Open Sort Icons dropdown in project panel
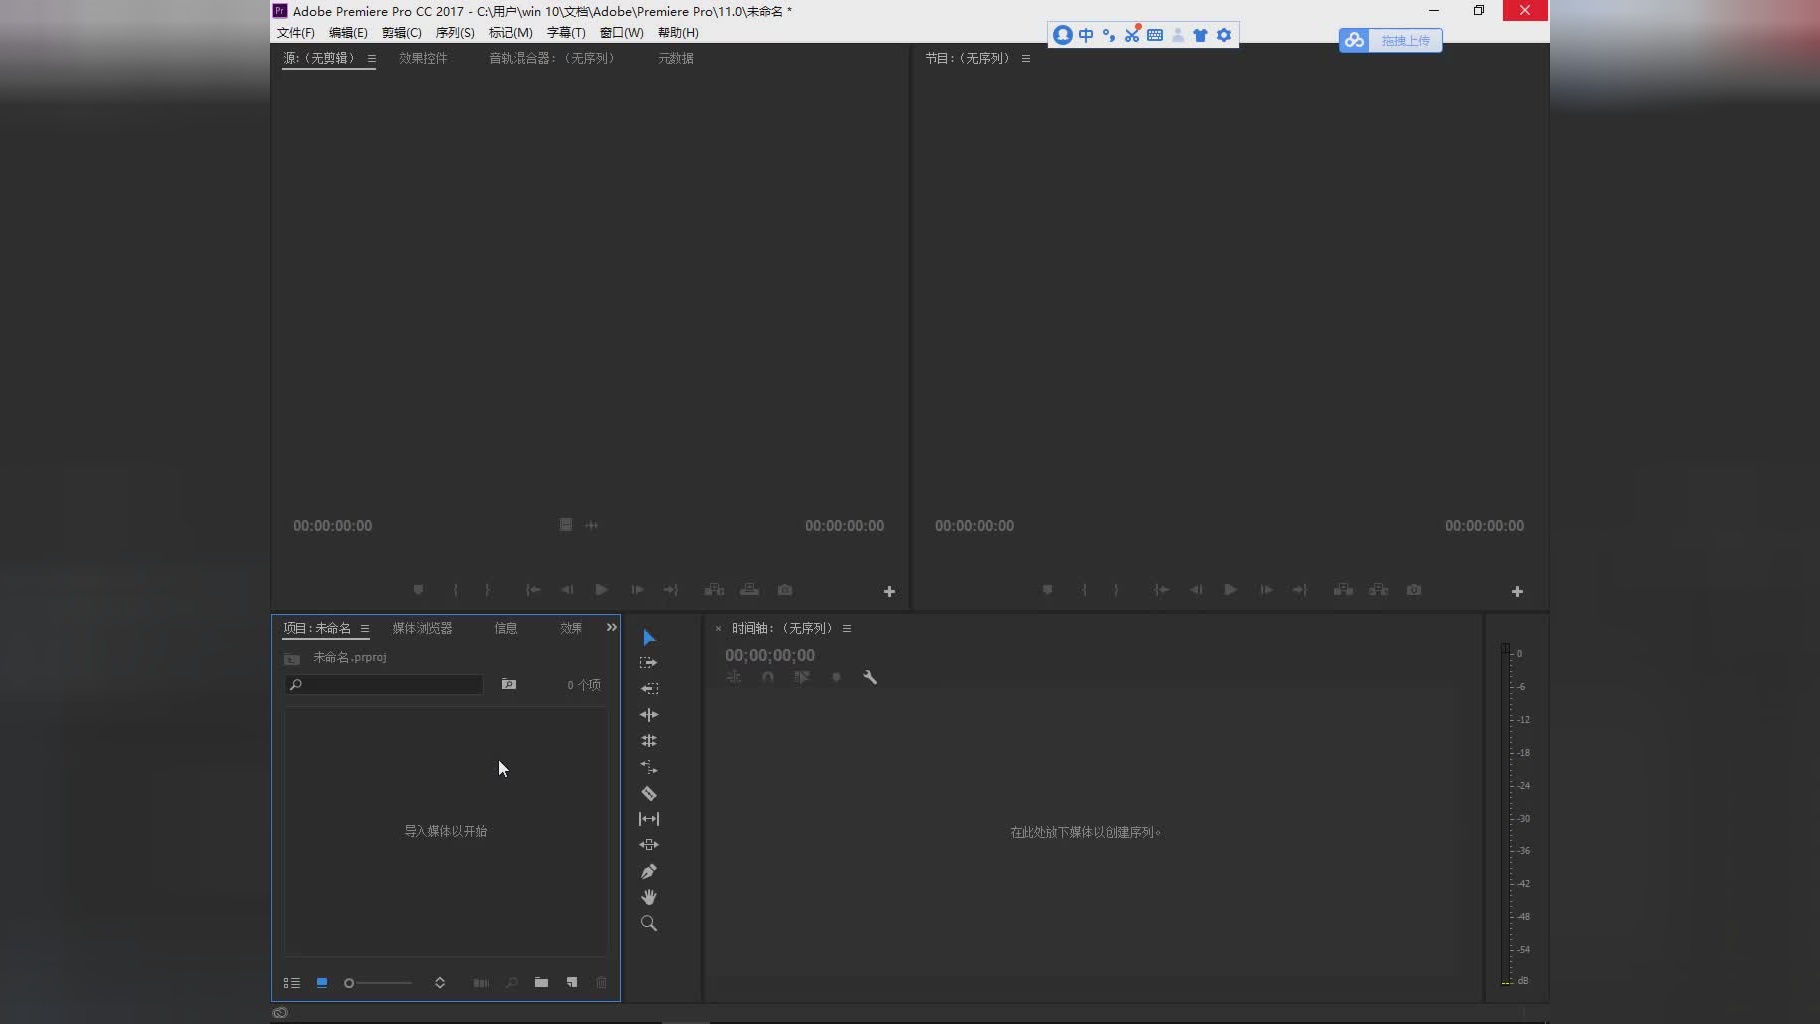 (x=440, y=983)
